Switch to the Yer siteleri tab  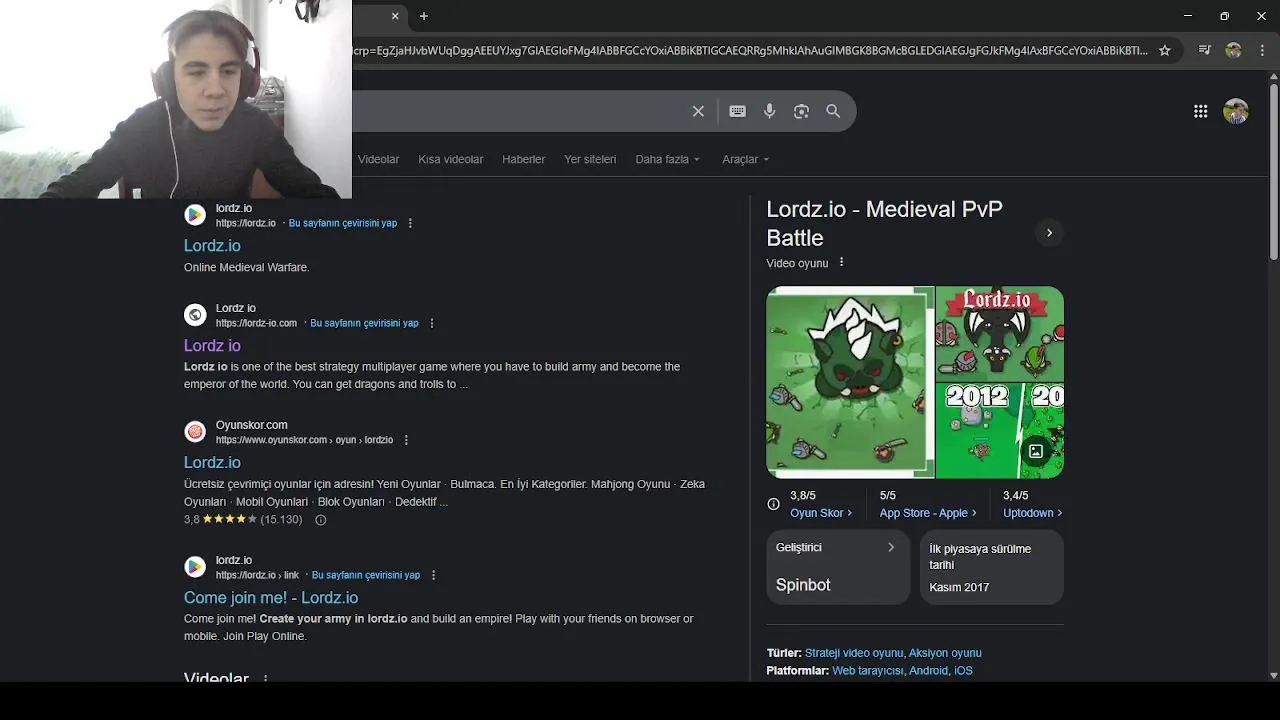(x=590, y=159)
